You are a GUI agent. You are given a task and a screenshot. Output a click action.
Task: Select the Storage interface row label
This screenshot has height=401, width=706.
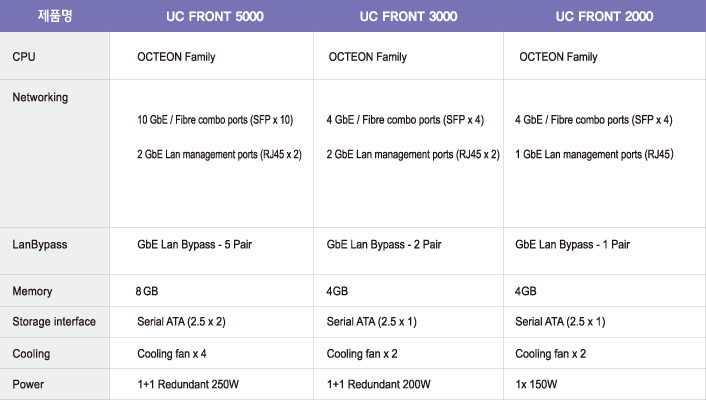coord(54,322)
